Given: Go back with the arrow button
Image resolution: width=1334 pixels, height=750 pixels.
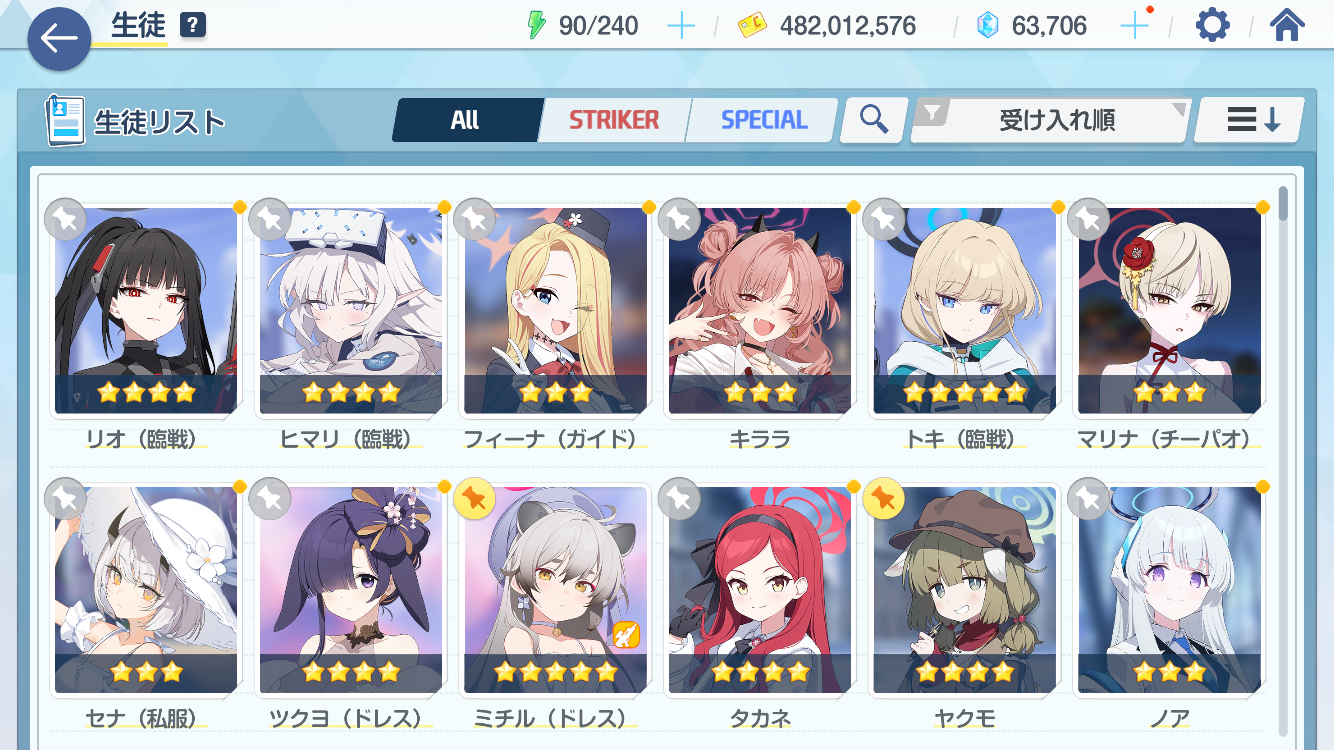Looking at the screenshot, I should tap(59, 38).
